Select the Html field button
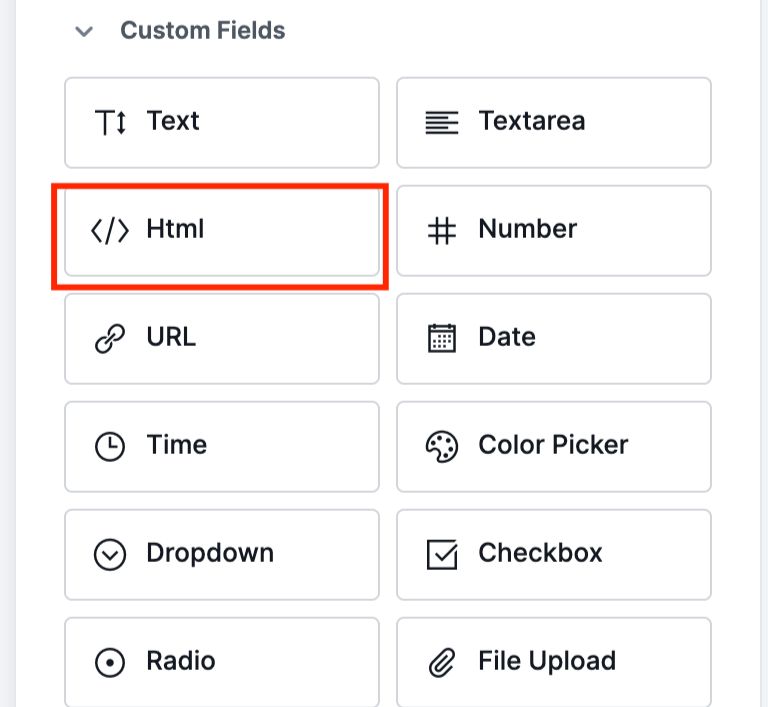Viewport: 768px width, 707px height. click(222, 230)
